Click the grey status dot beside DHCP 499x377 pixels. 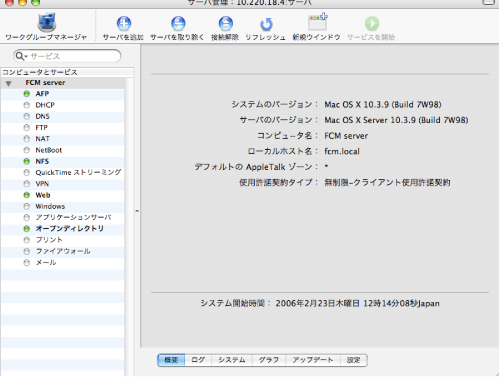27,105
